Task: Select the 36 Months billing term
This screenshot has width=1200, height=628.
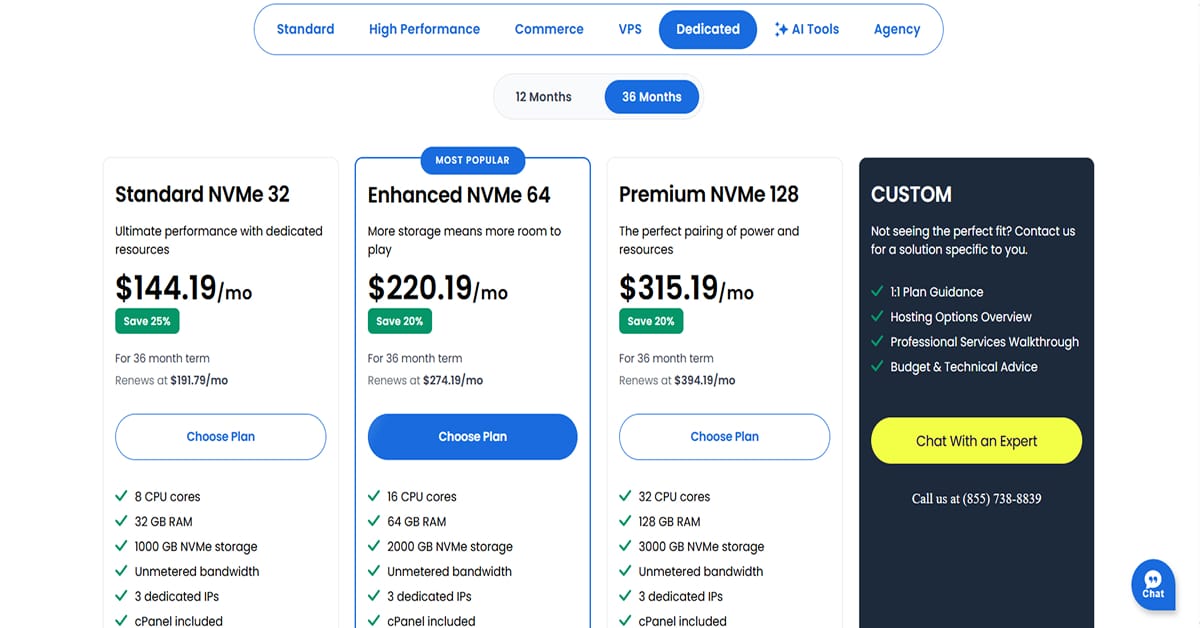Action: [652, 97]
